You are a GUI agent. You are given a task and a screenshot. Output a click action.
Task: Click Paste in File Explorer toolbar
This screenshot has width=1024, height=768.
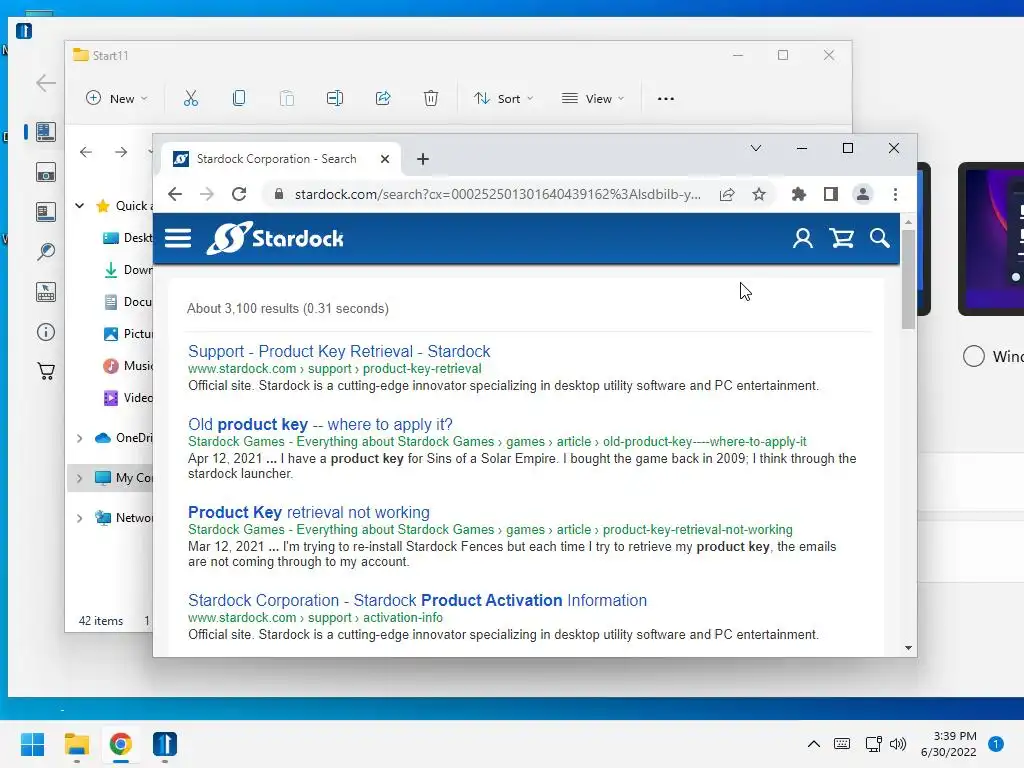click(x=287, y=99)
